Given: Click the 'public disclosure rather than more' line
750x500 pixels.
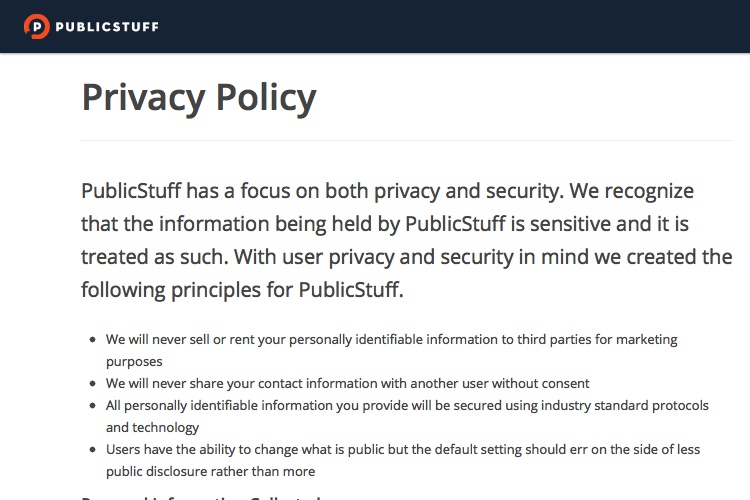Looking at the screenshot, I should point(210,472).
